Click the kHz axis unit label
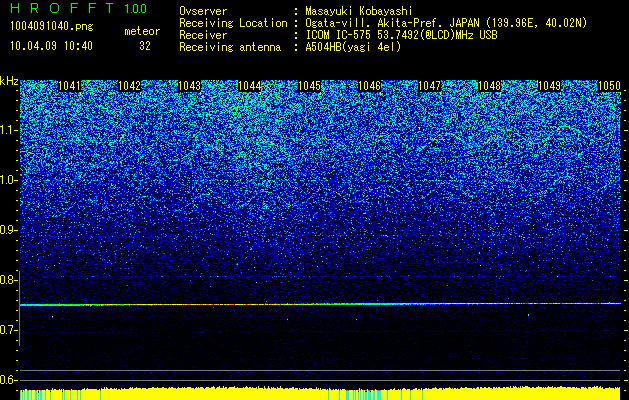Screen dimensions: 629x400 click(9, 81)
